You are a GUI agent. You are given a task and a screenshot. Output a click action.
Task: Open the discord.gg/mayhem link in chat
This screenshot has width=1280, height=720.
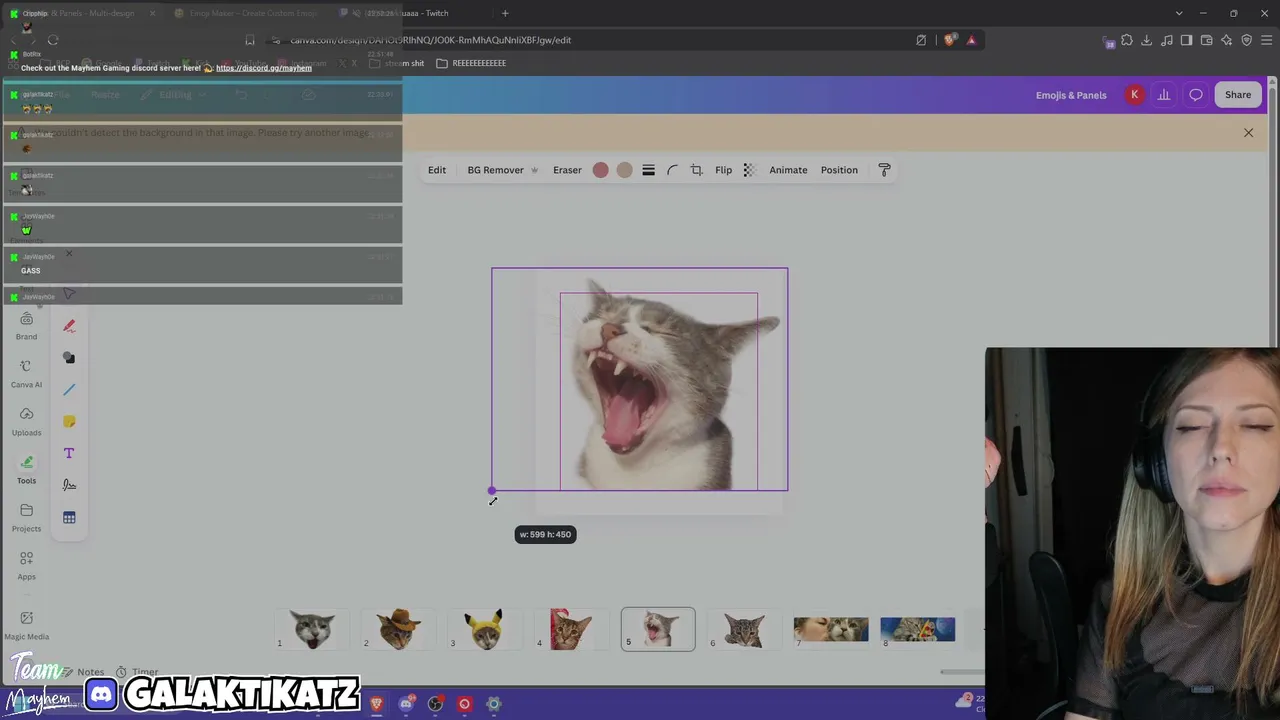coord(264,68)
